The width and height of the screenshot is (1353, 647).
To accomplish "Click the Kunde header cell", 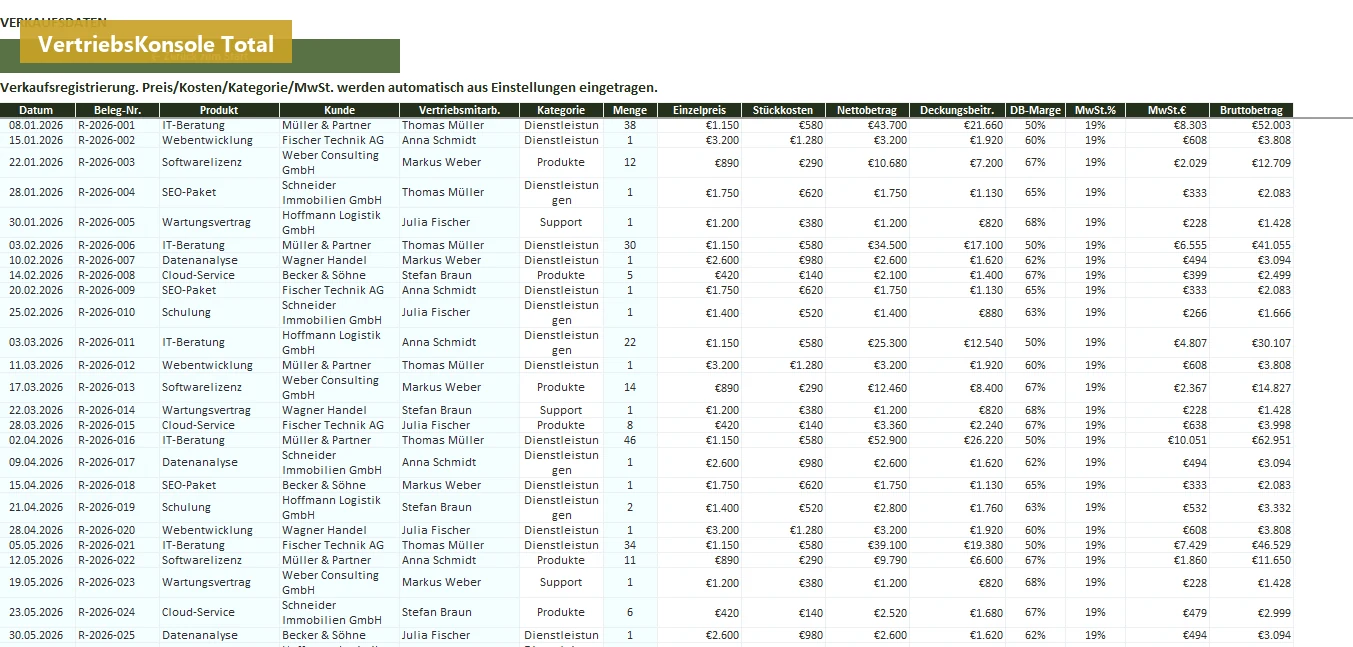I will (339, 110).
